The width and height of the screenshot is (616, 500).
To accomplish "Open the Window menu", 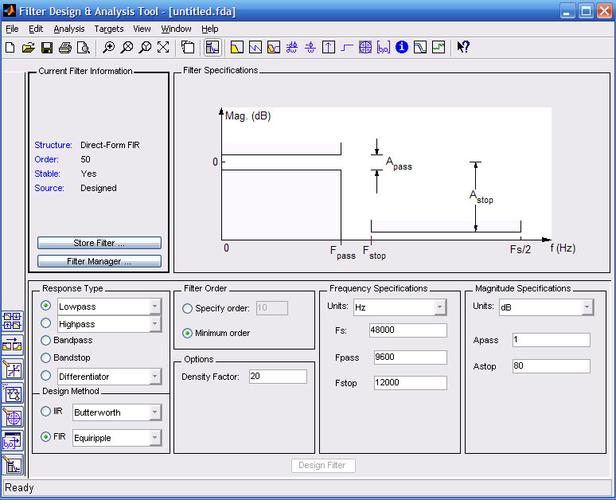I will (176, 29).
